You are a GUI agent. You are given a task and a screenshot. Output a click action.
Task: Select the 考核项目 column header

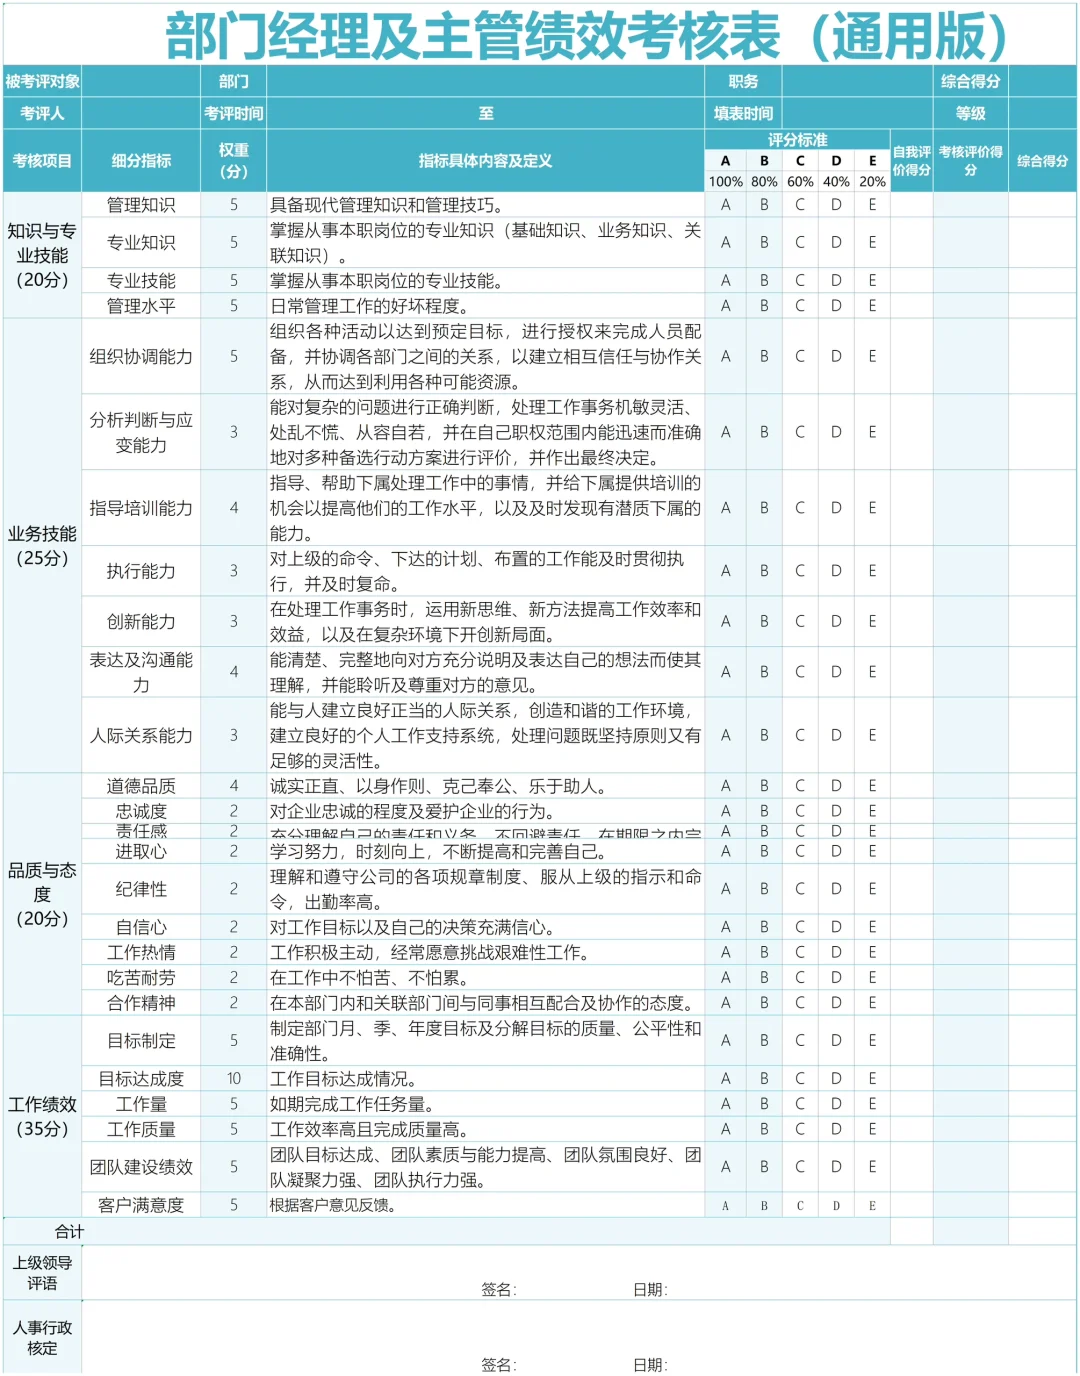click(x=42, y=160)
